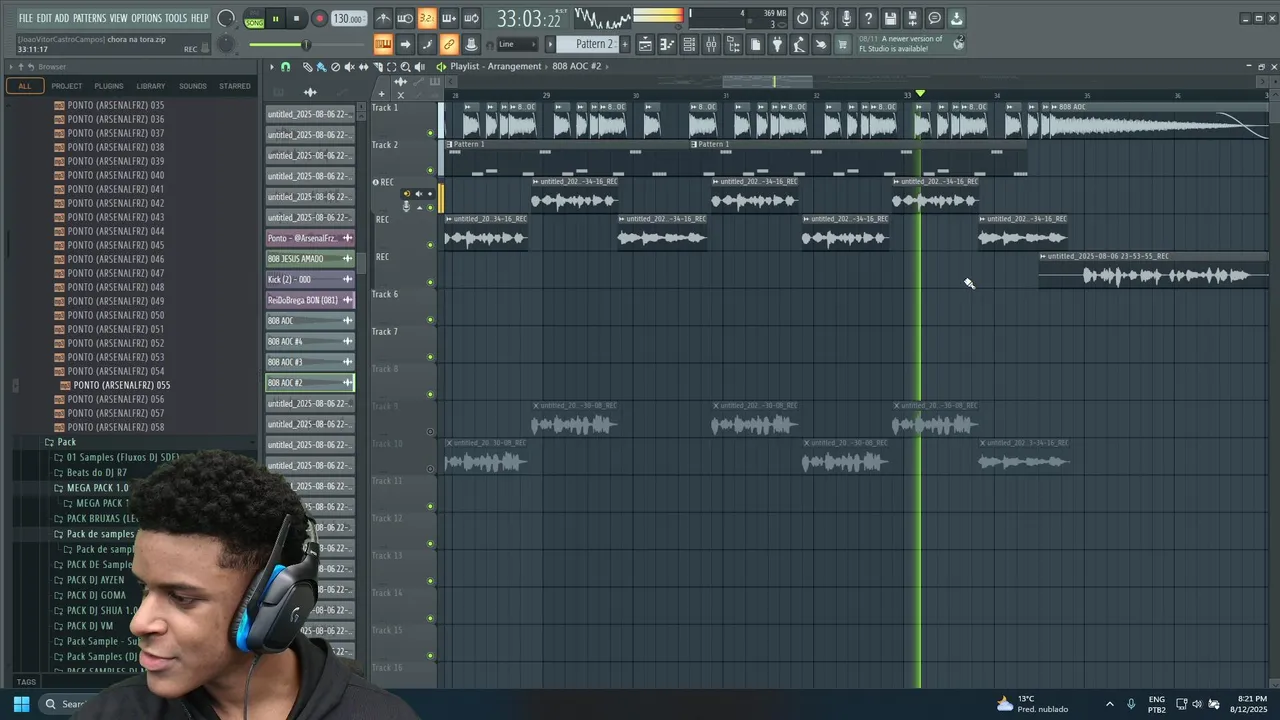The width and height of the screenshot is (1280, 720).
Task: Stop playback with the stop button
Action: tap(296, 19)
